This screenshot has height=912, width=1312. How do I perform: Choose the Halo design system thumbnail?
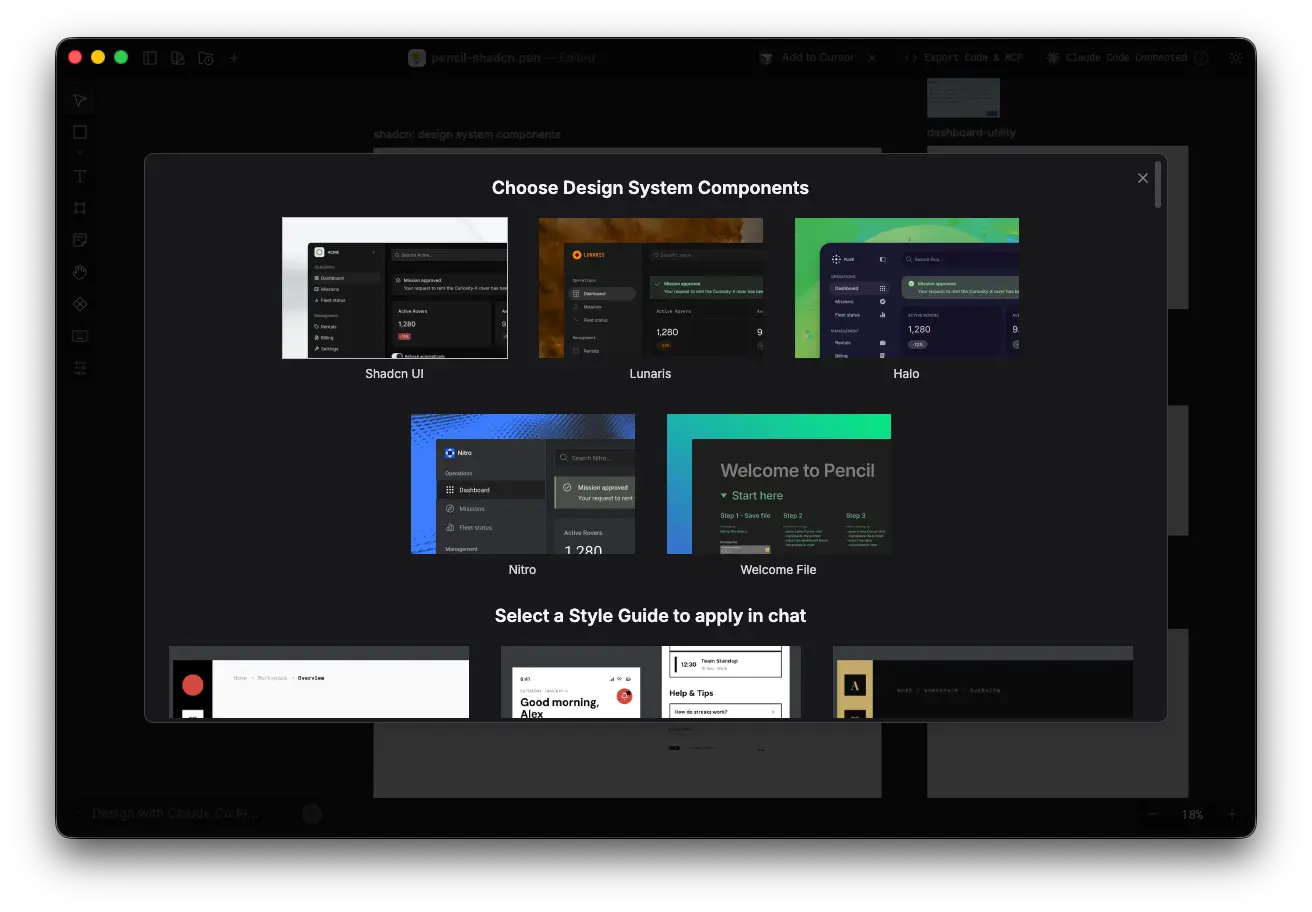[907, 288]
